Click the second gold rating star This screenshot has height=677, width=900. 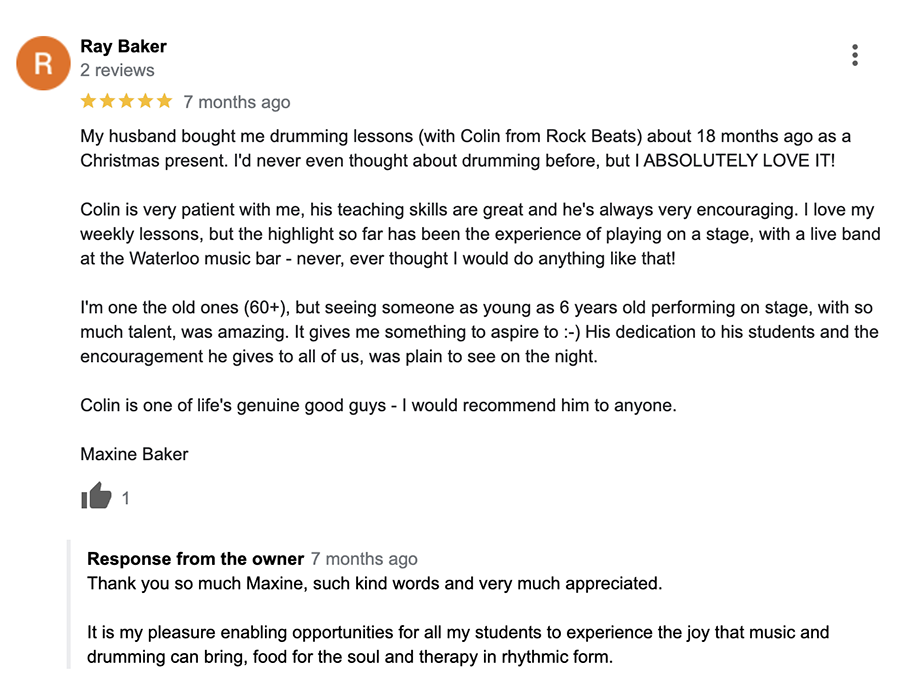(x=107, y=101)
